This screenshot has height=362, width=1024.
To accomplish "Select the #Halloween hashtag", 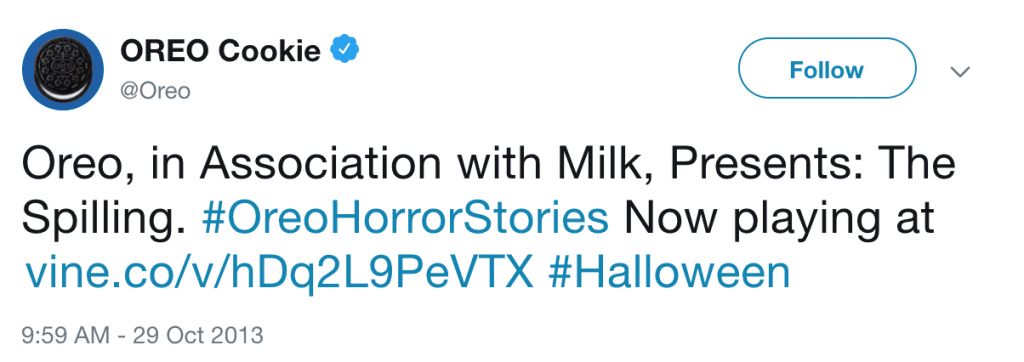I will (x=669, y=275).
